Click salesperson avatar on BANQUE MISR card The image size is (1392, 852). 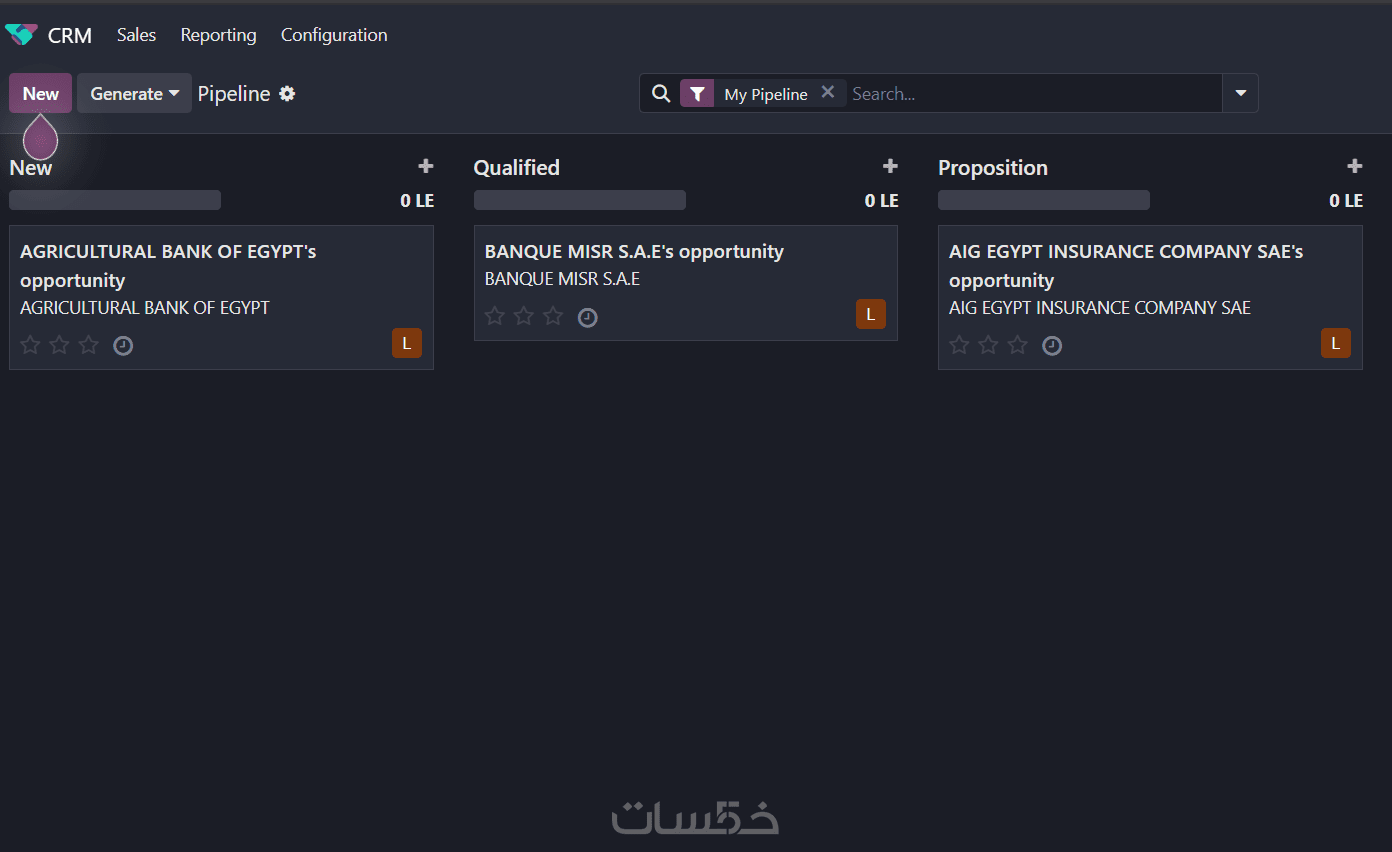tap(871, 314)
